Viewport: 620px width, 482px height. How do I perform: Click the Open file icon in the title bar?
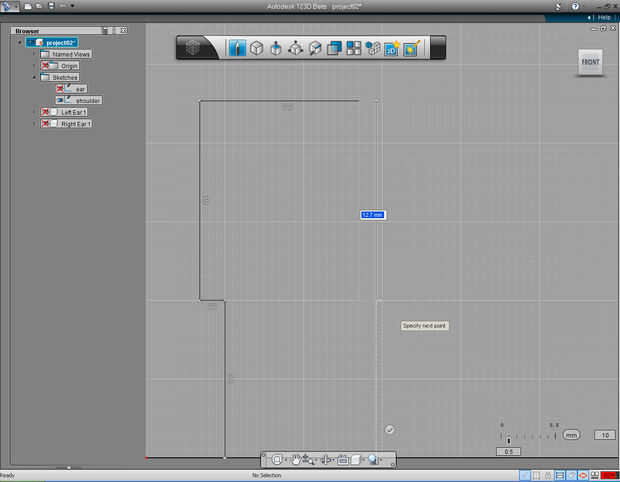39,6
